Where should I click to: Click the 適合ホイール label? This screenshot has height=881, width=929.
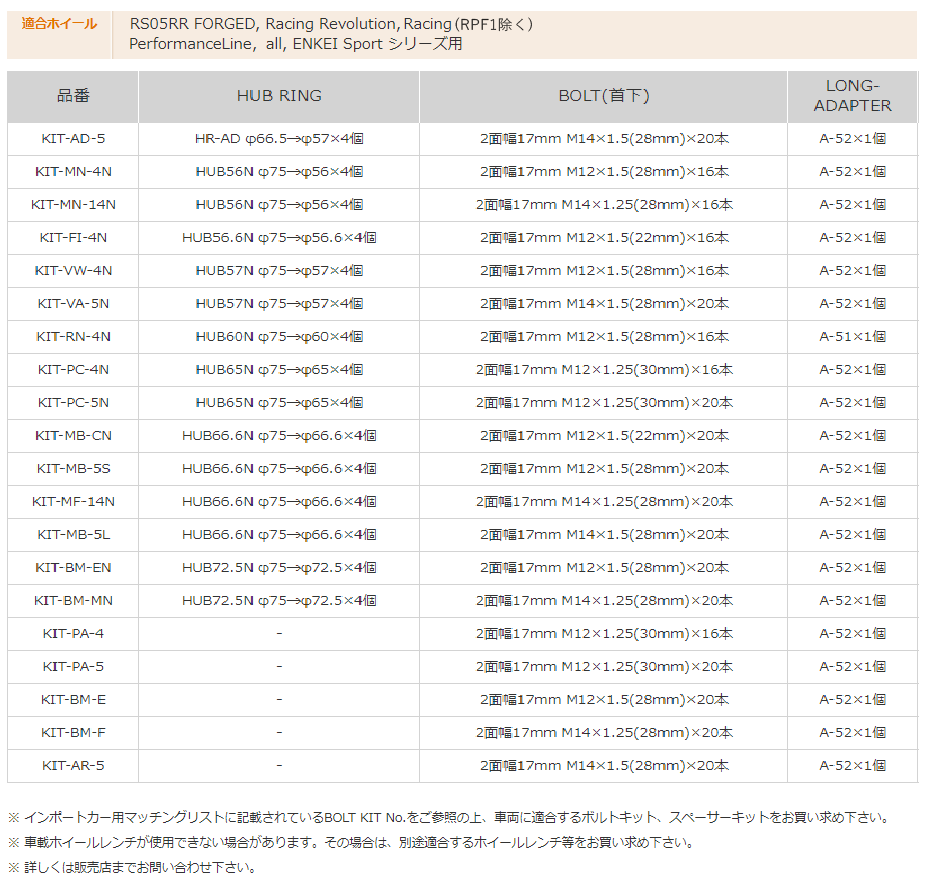[x=59, y=24]
